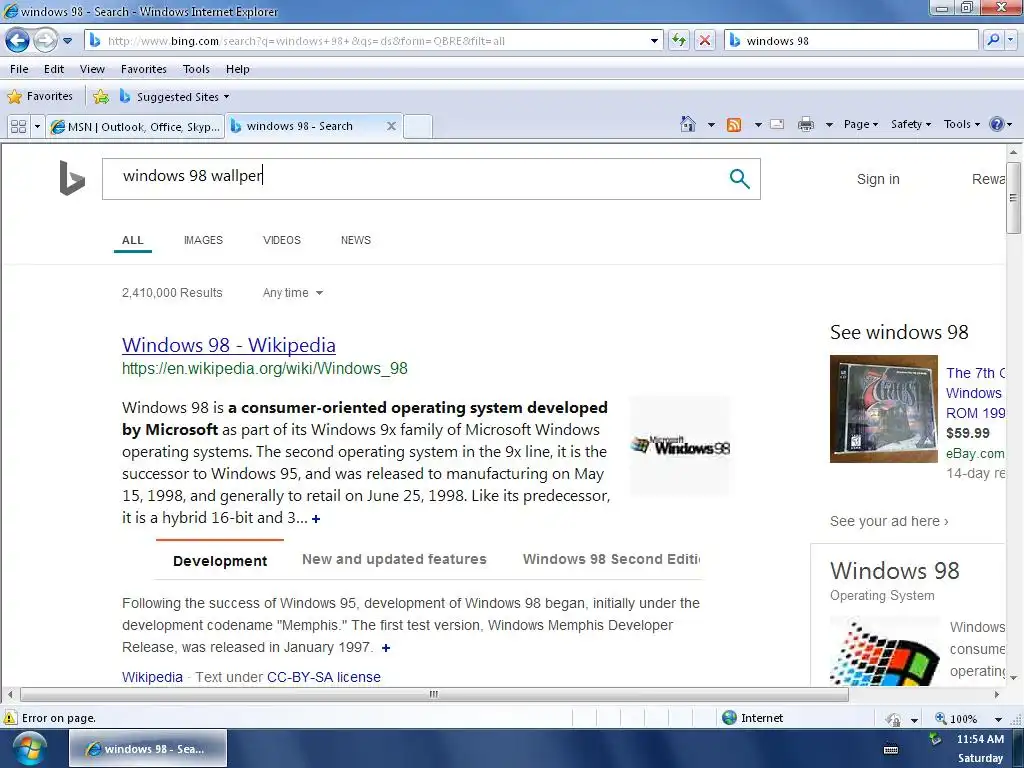The image size is (1024, 768).
Task: Open the command bar Tools dropdown
Action: click(961, 124)
